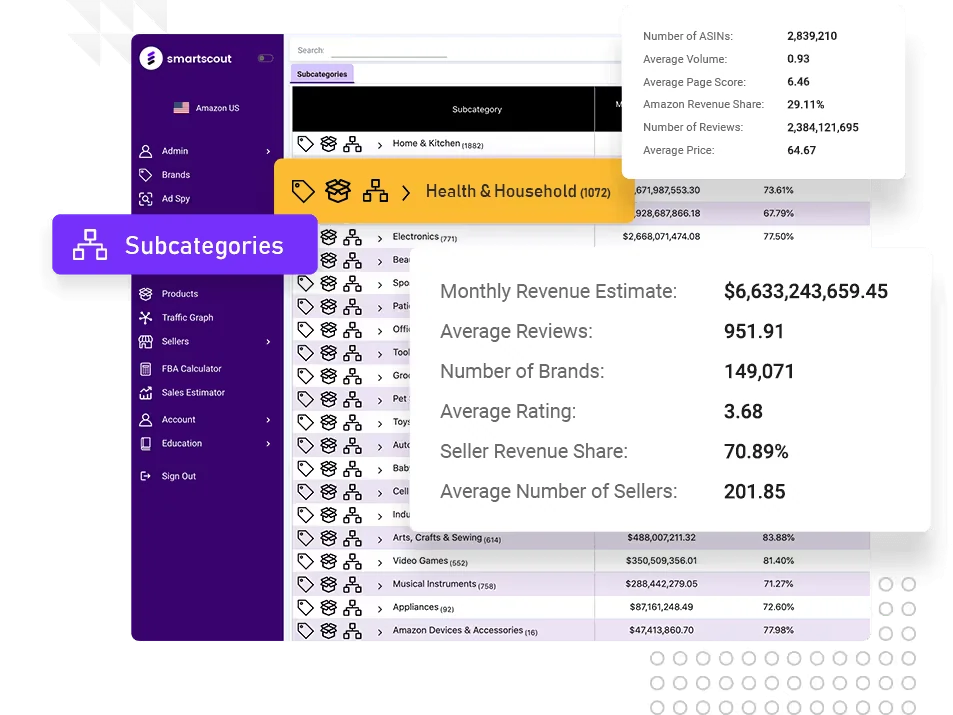Click the Sign Out link

170,476
